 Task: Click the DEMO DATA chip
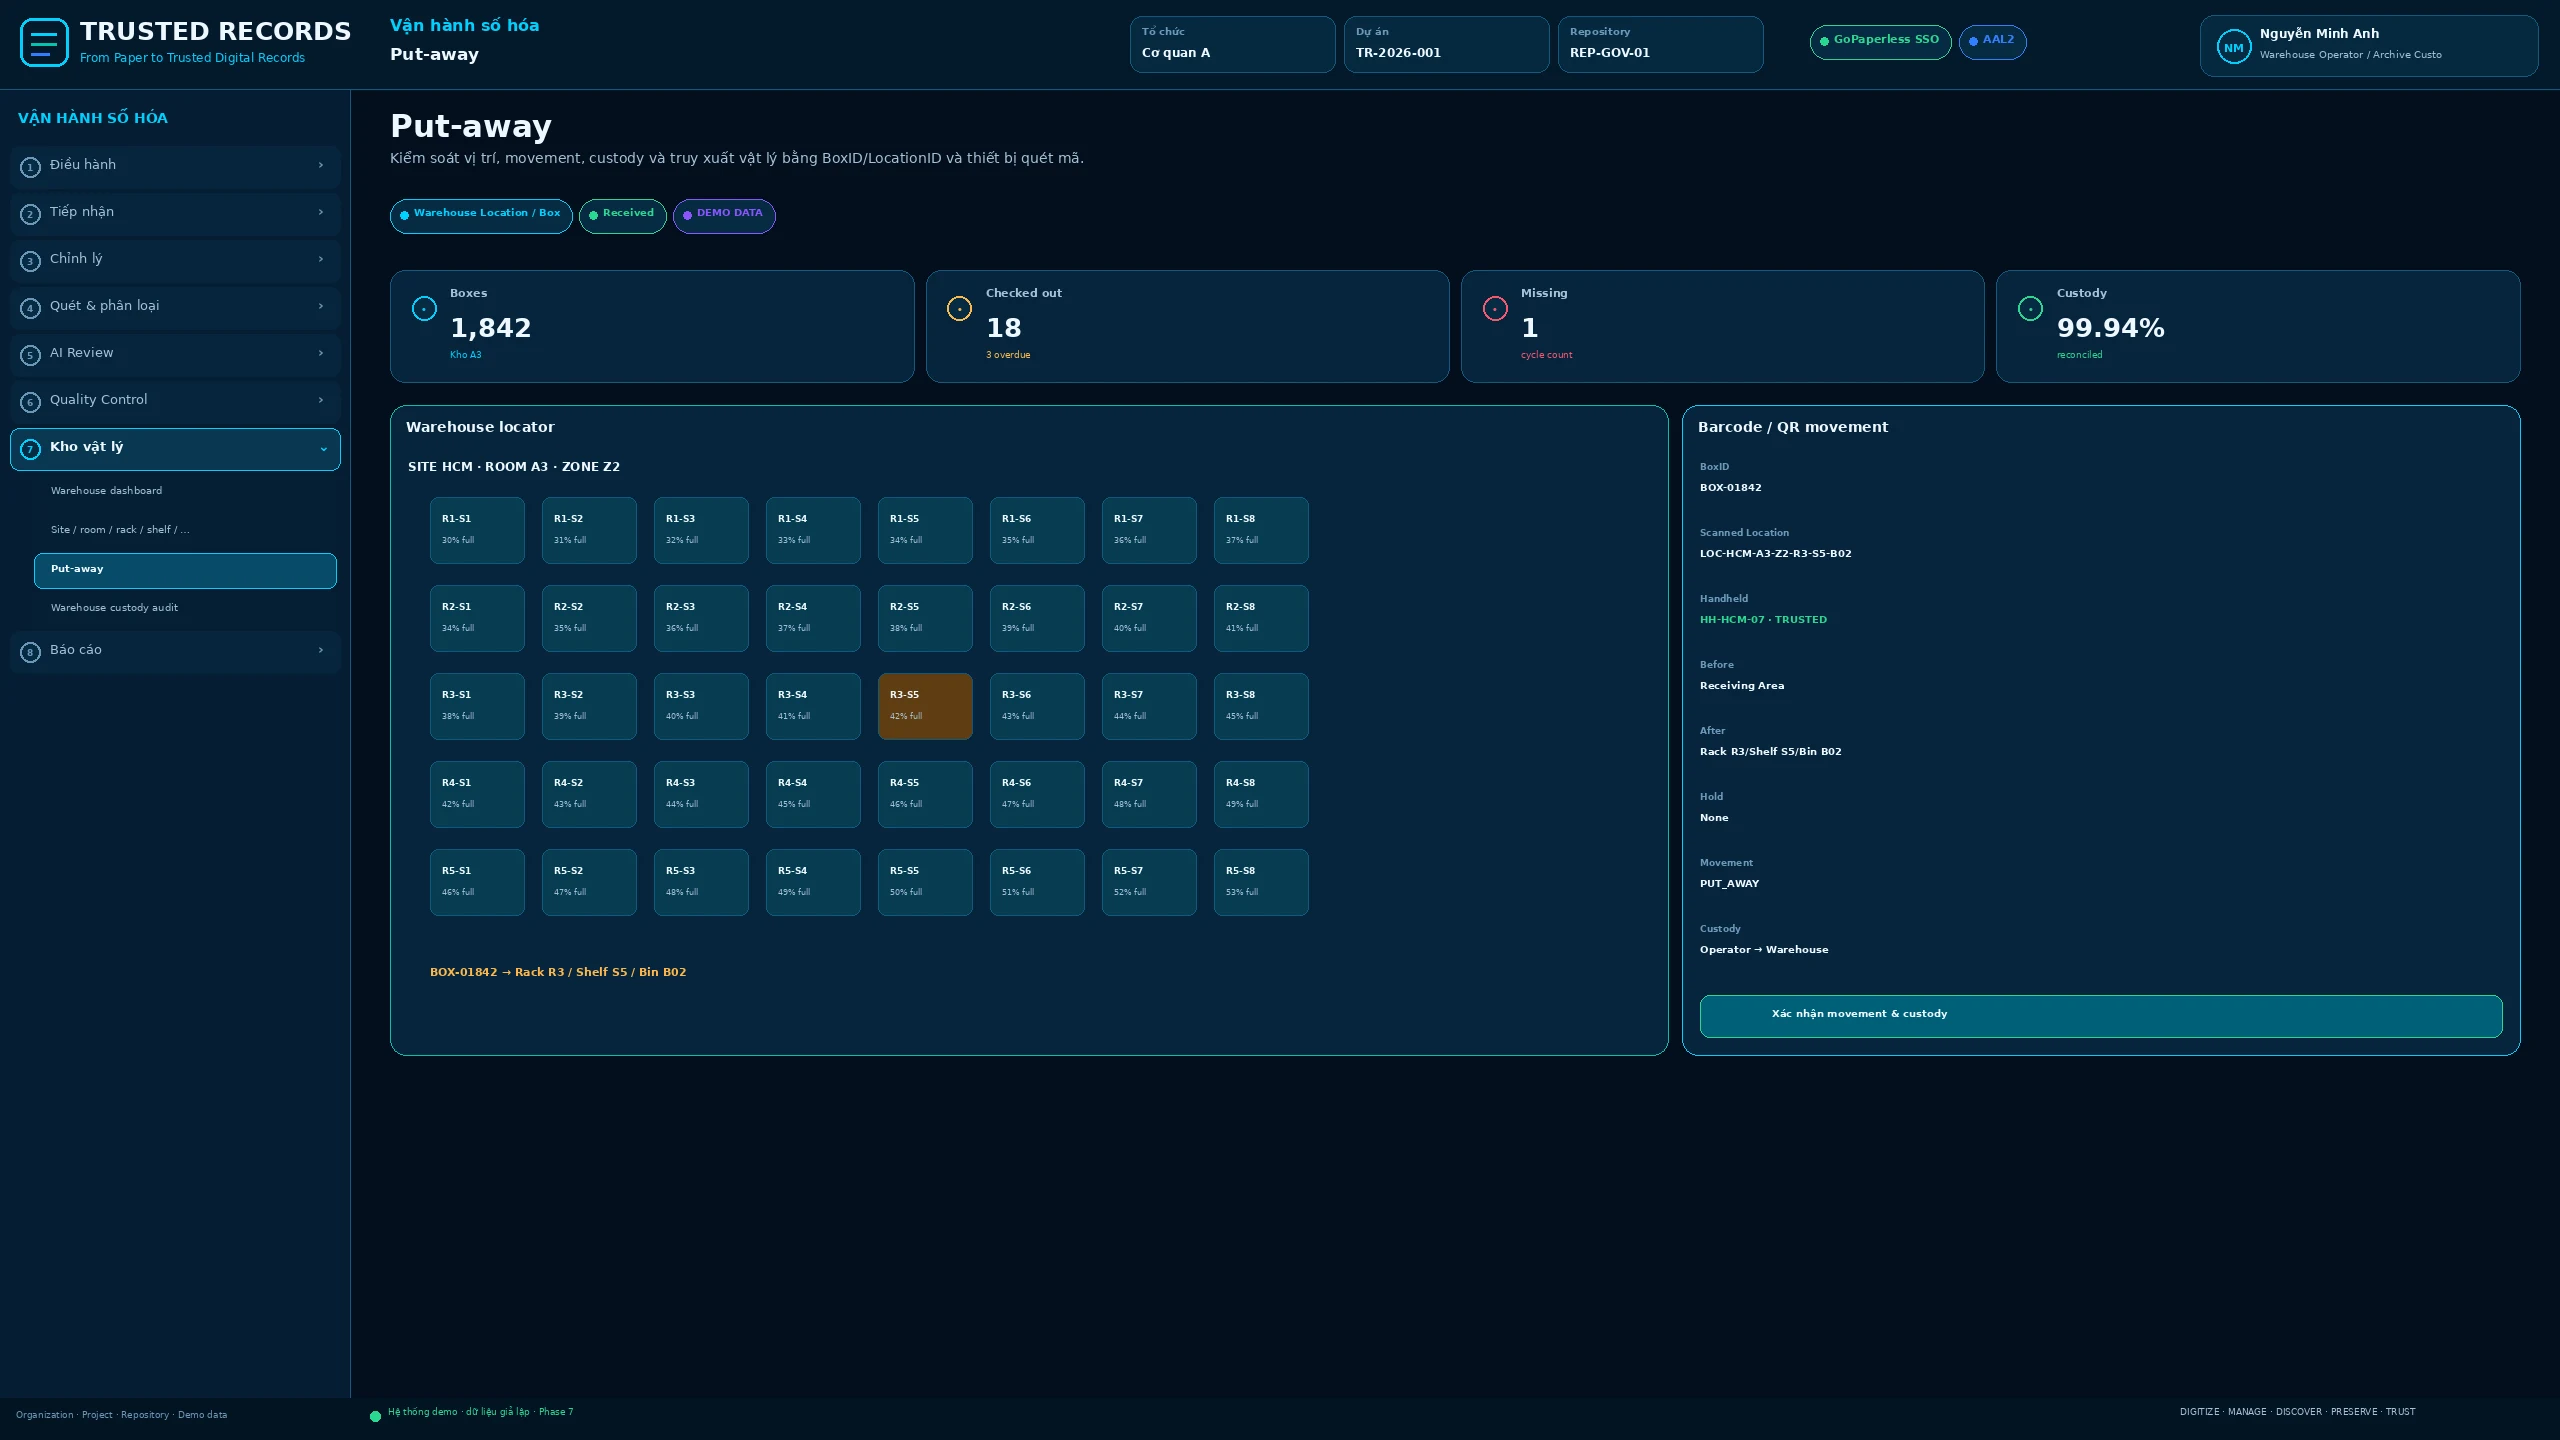pos(724,216)
